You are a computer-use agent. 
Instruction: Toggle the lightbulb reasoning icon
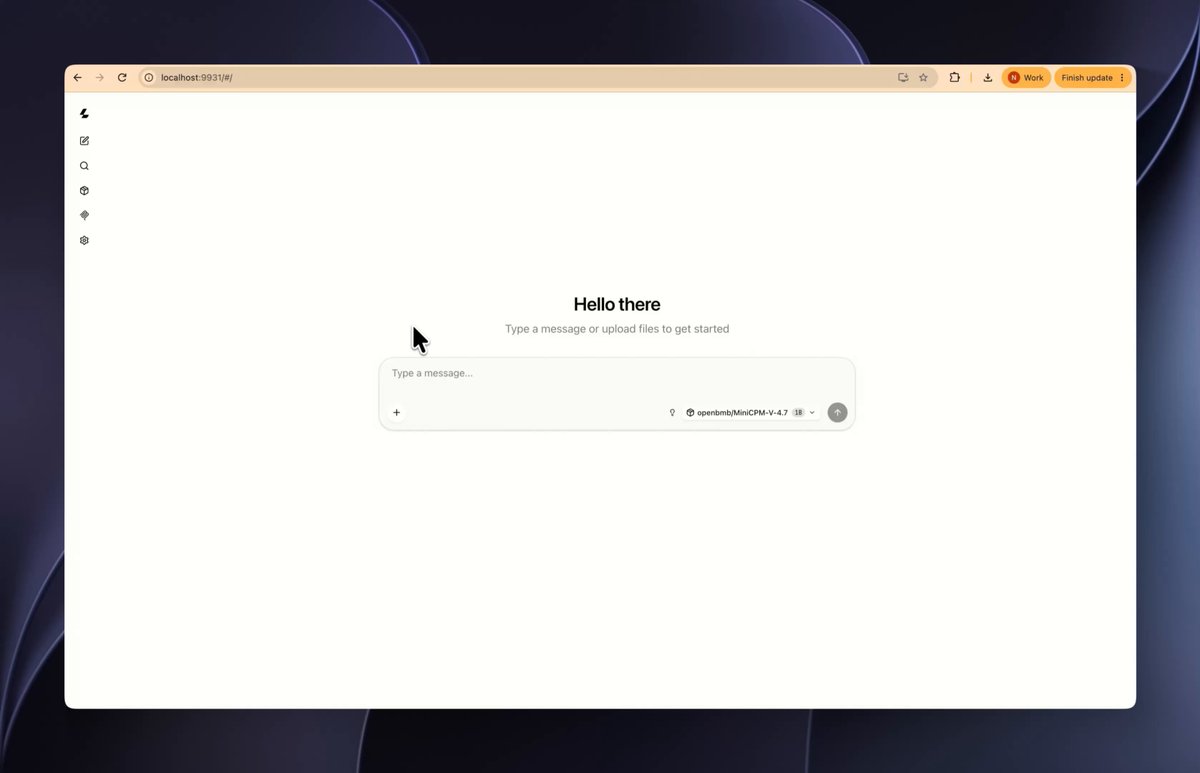[672, 412]
